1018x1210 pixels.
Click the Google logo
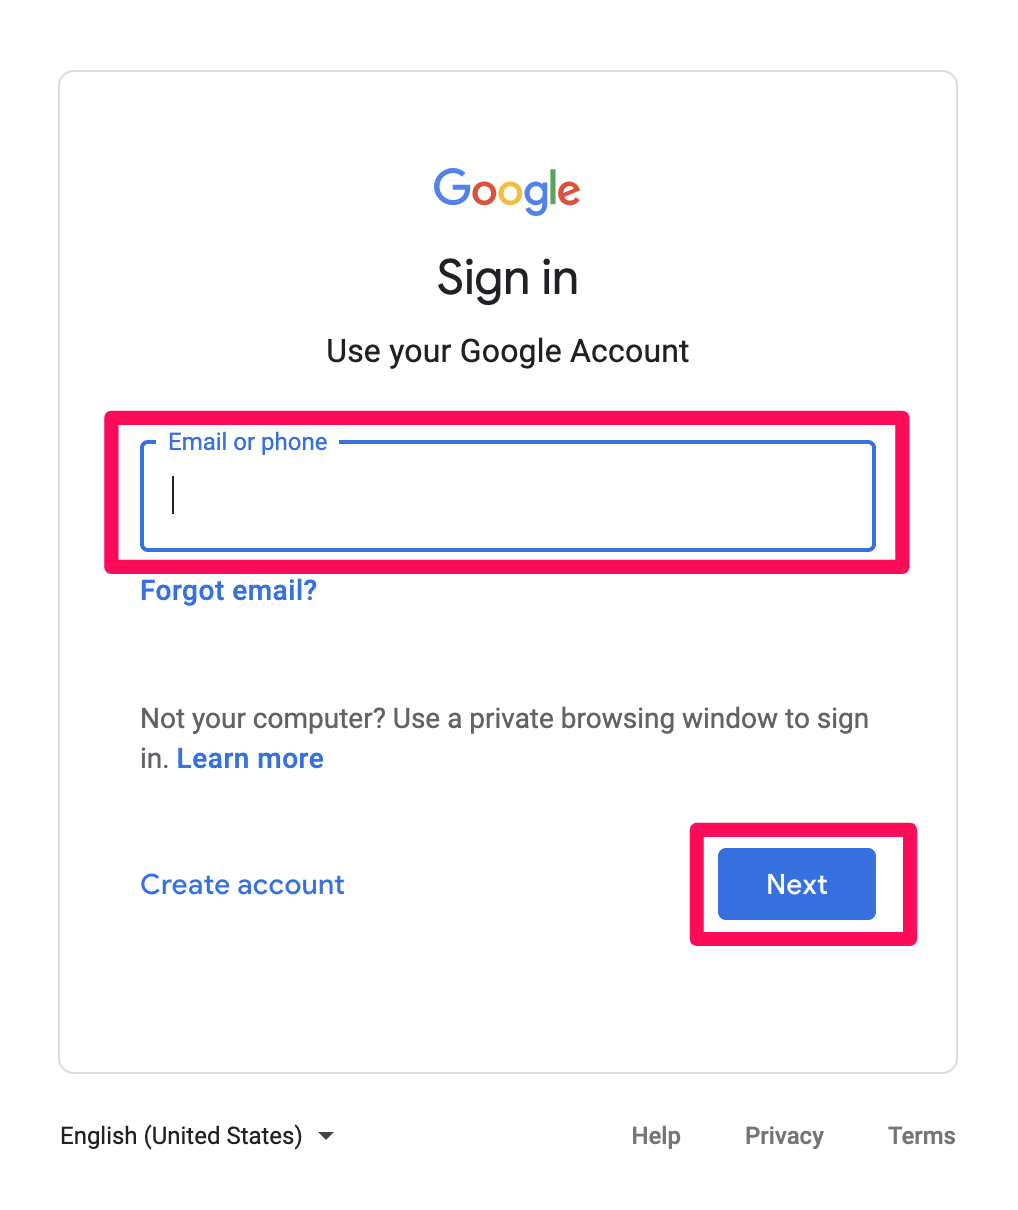point(507,190)
